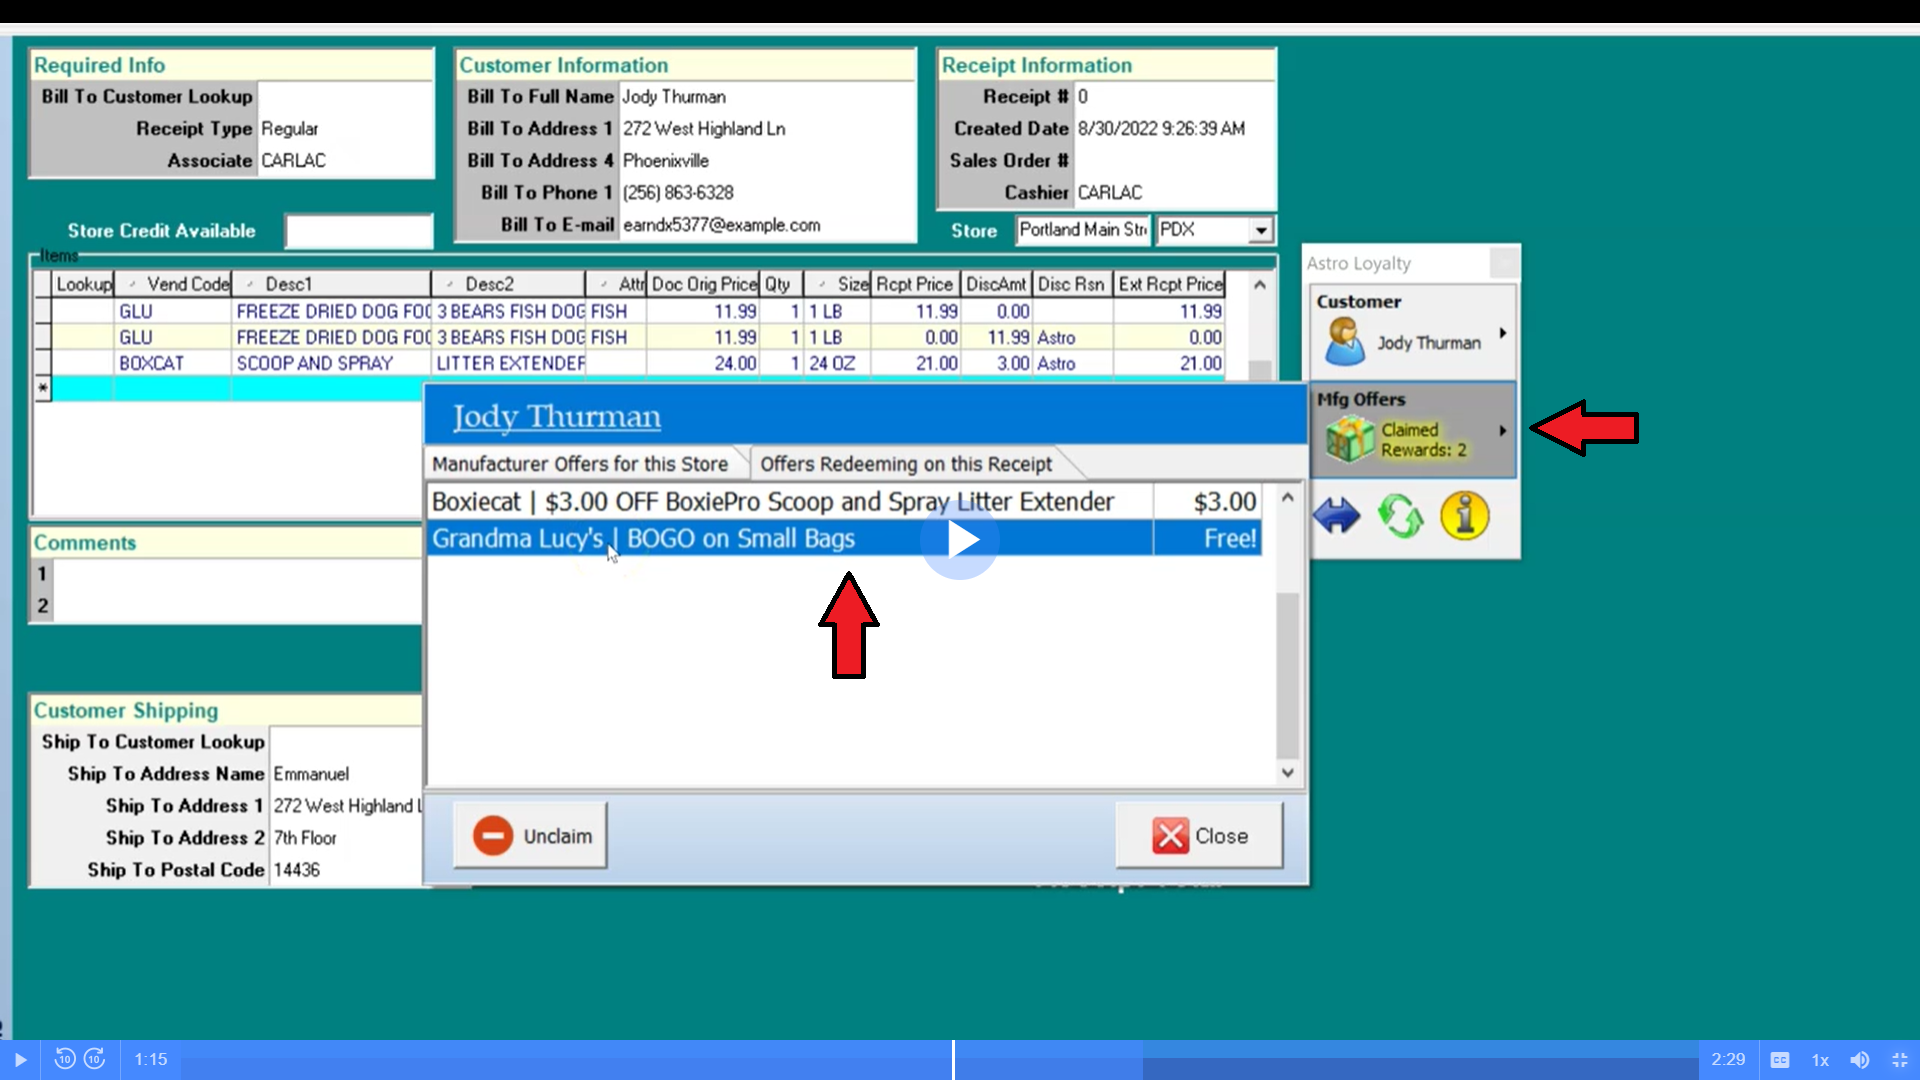Viewport: 1920px width, 1080px height.
Task: Skip the video forward 10 seconds
Action: 95,1059
